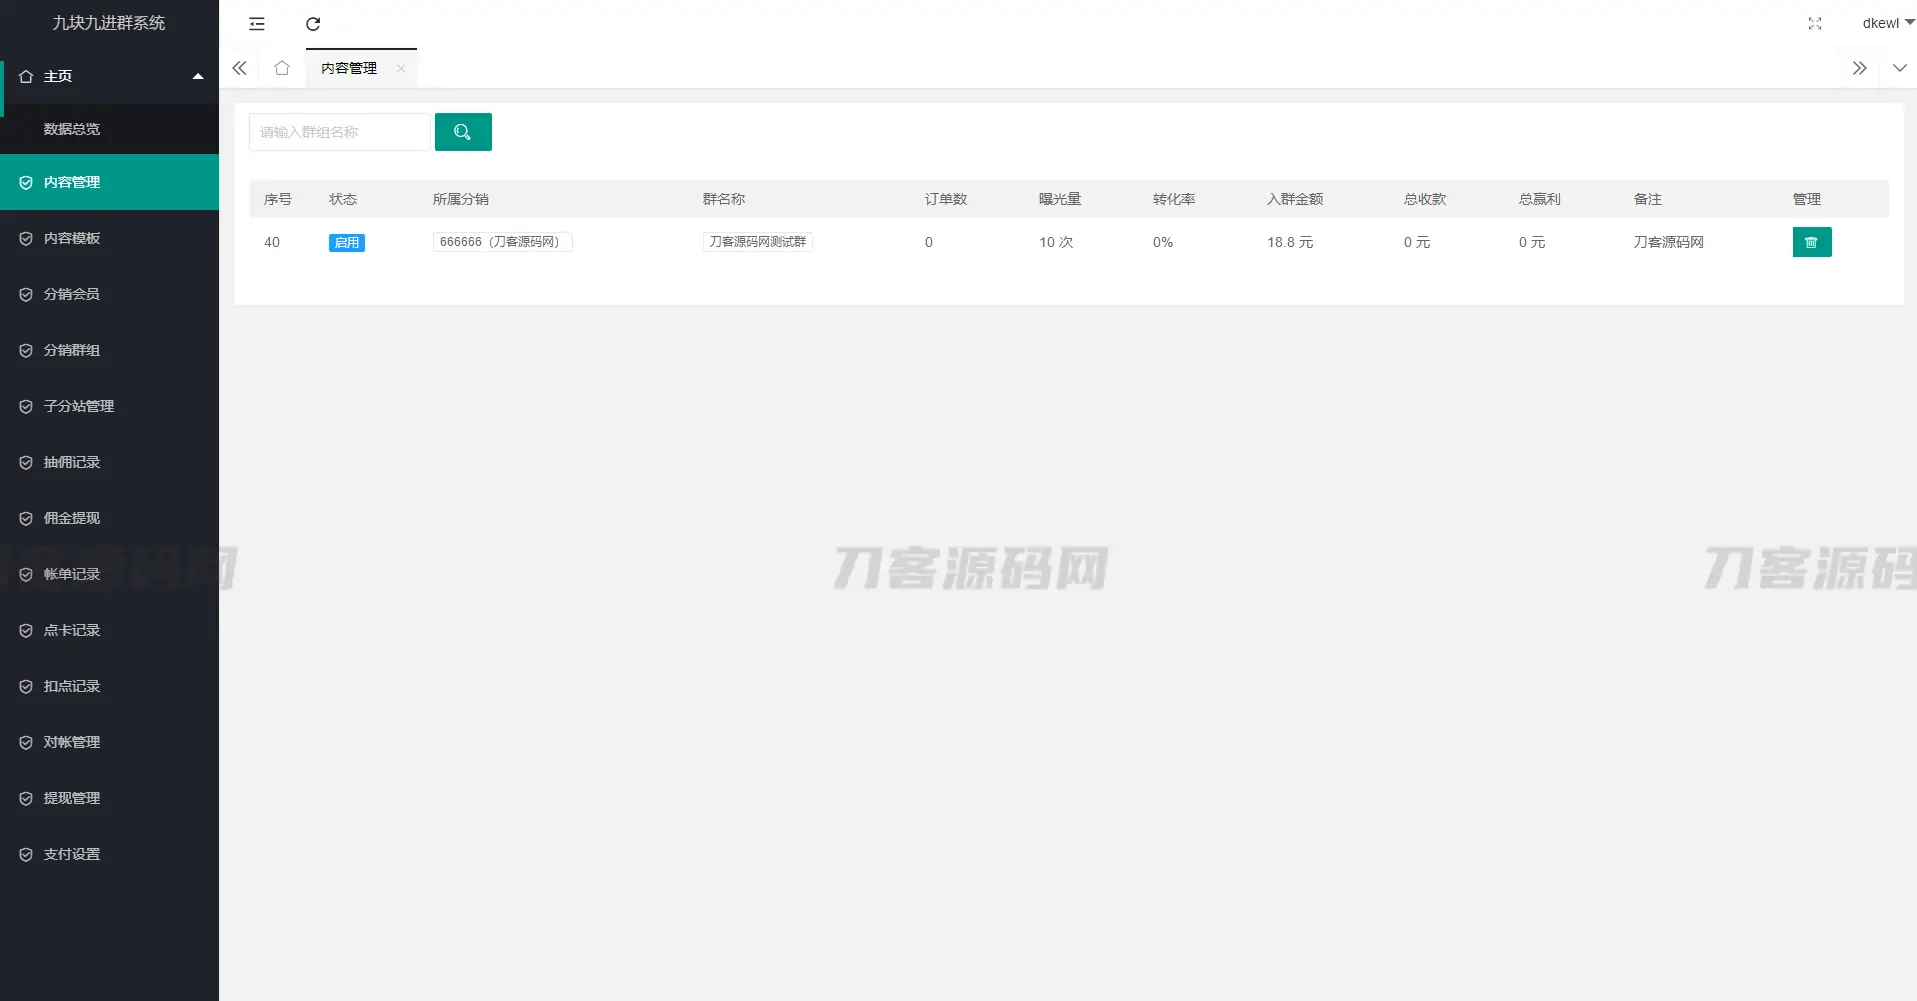Click the right tab scroll double-arrow
Screen dimensions: 1917x1001
coord(1860,68)
